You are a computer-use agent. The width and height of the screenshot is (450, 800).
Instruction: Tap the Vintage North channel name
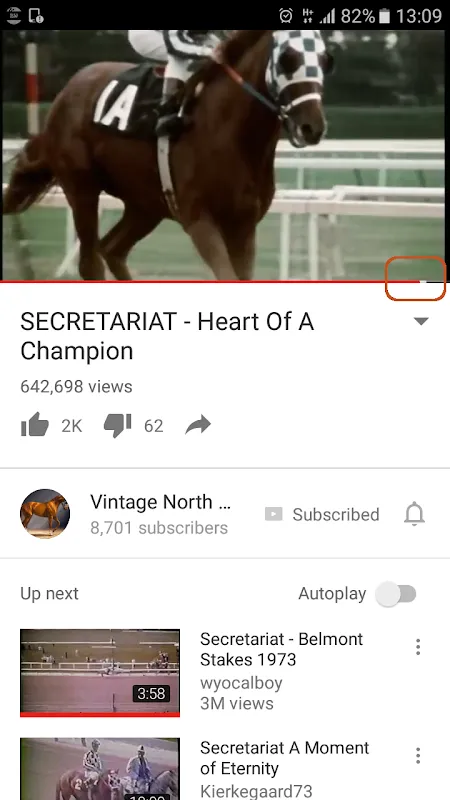pyautogui.click(x=160, y=502)
